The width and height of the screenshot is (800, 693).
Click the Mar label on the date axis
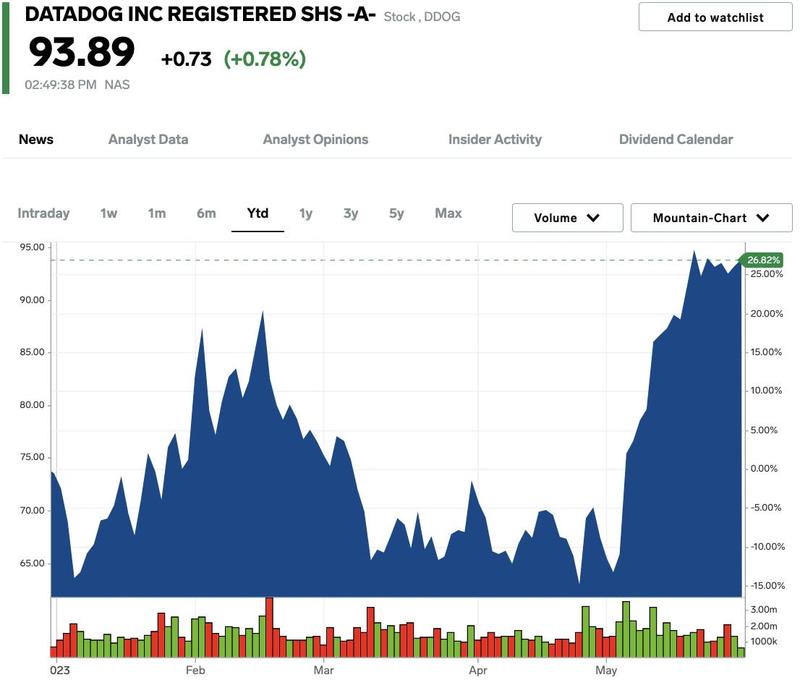(x=323, y=670)
